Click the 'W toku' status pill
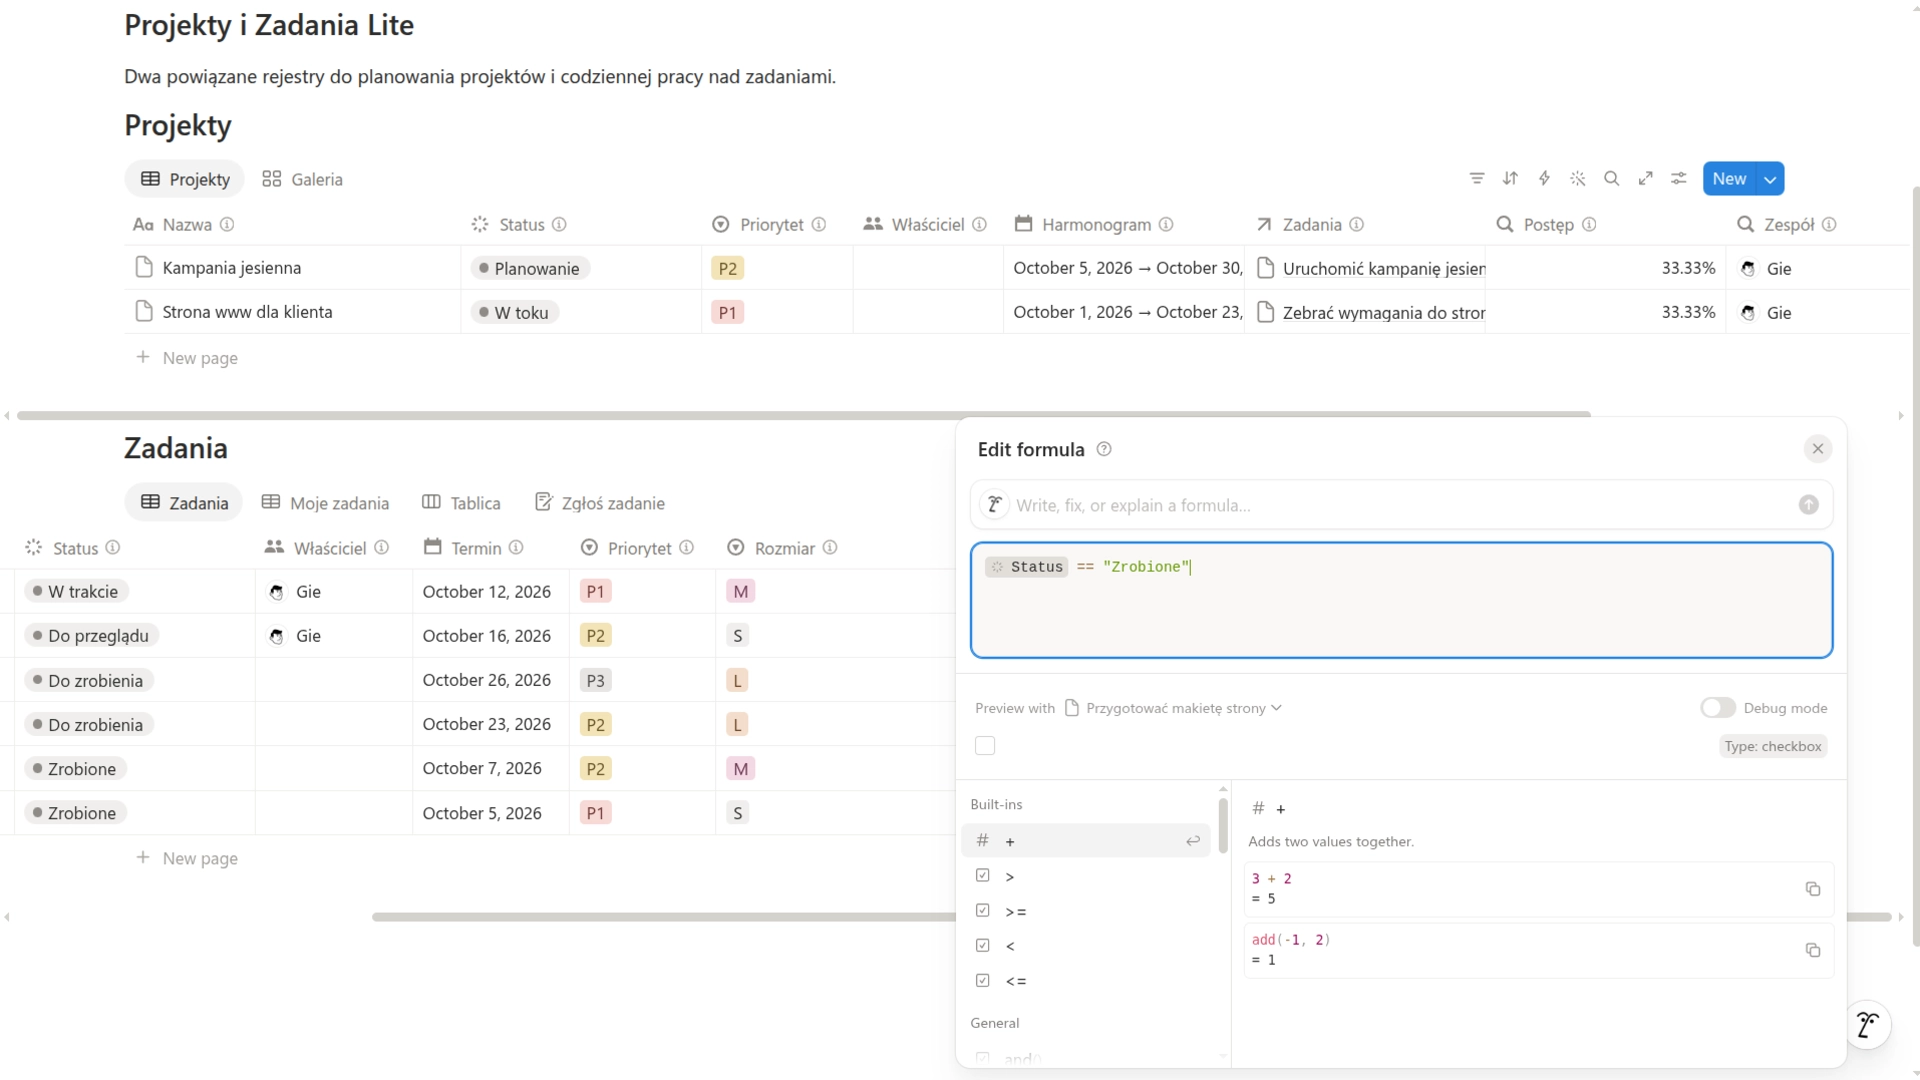Image resolution: width=1920 pixels, height=1080 pixels. [x=514, y=312]
